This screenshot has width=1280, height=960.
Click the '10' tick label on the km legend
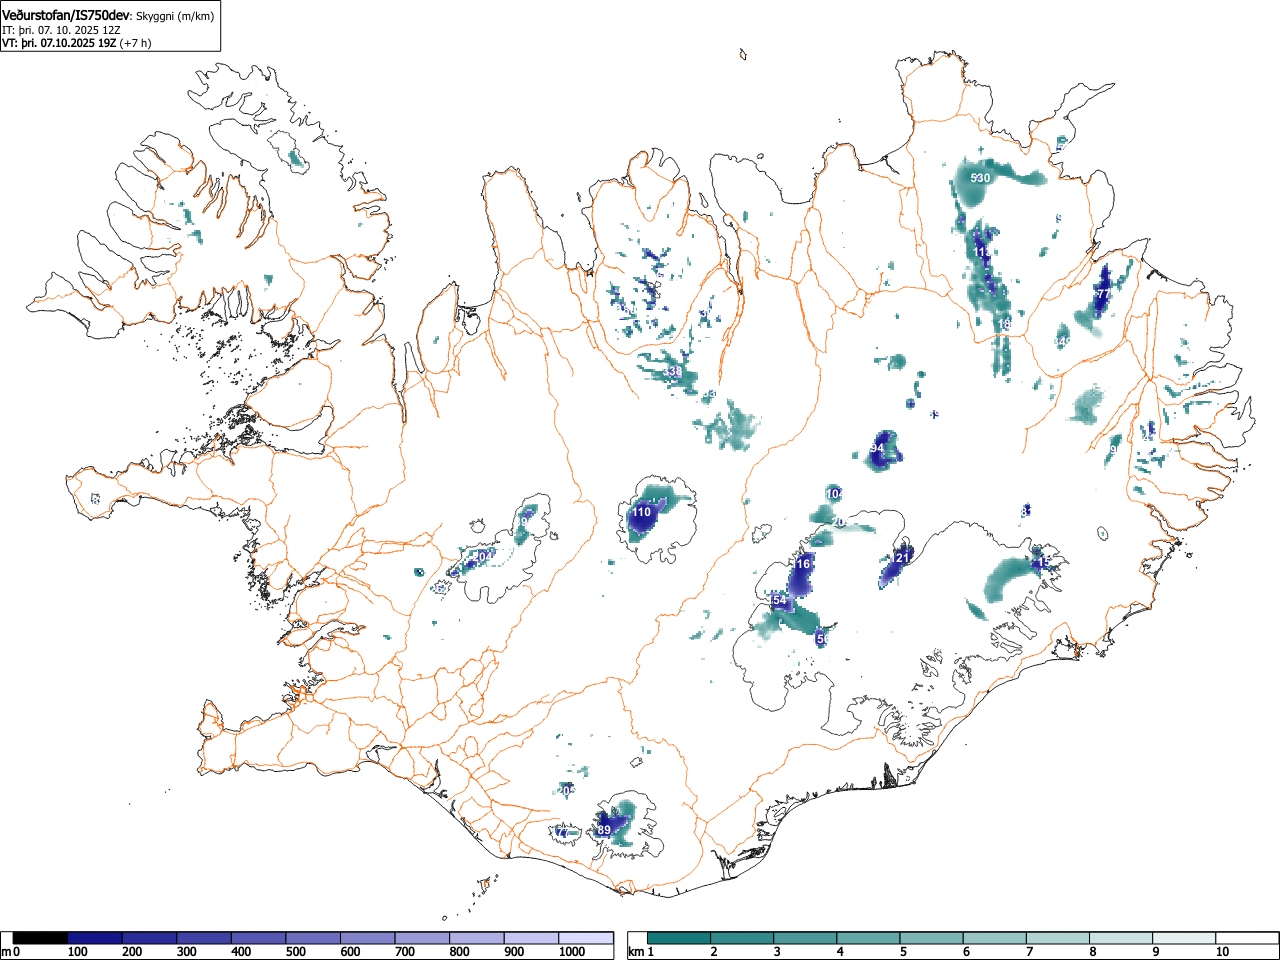click(1222, 952)
